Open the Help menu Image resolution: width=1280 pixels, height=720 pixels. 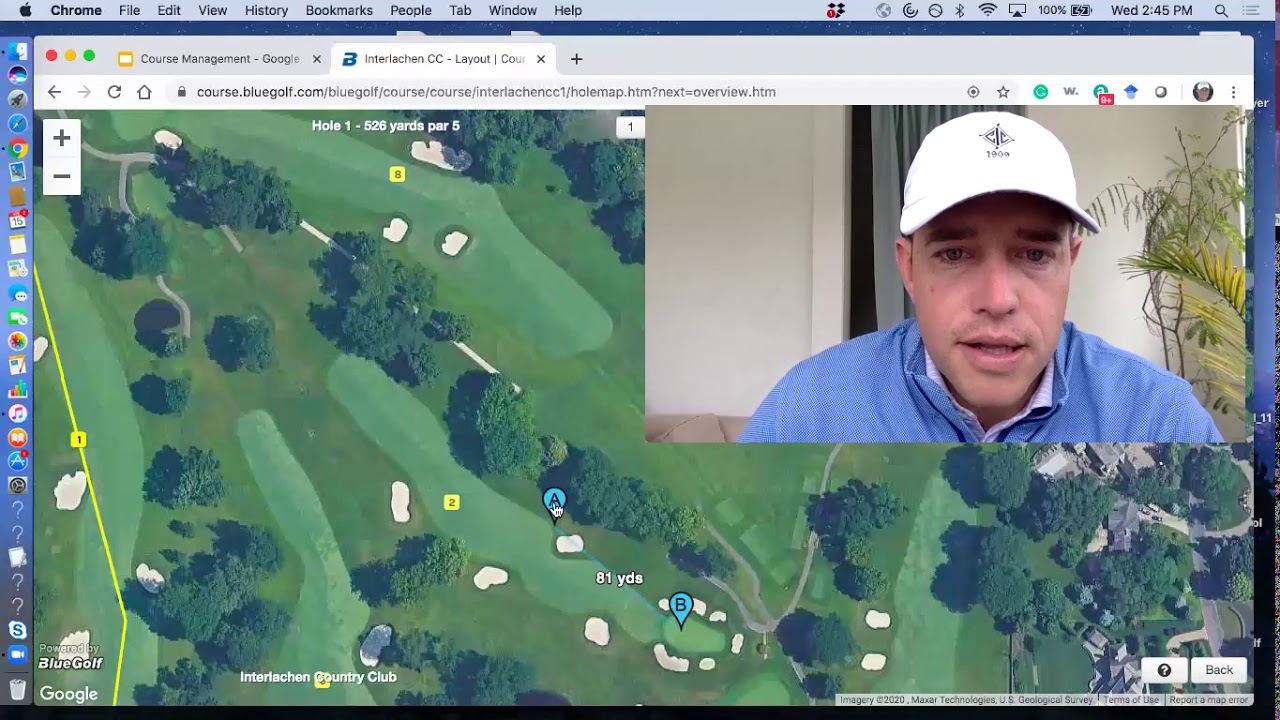(568, 10)
